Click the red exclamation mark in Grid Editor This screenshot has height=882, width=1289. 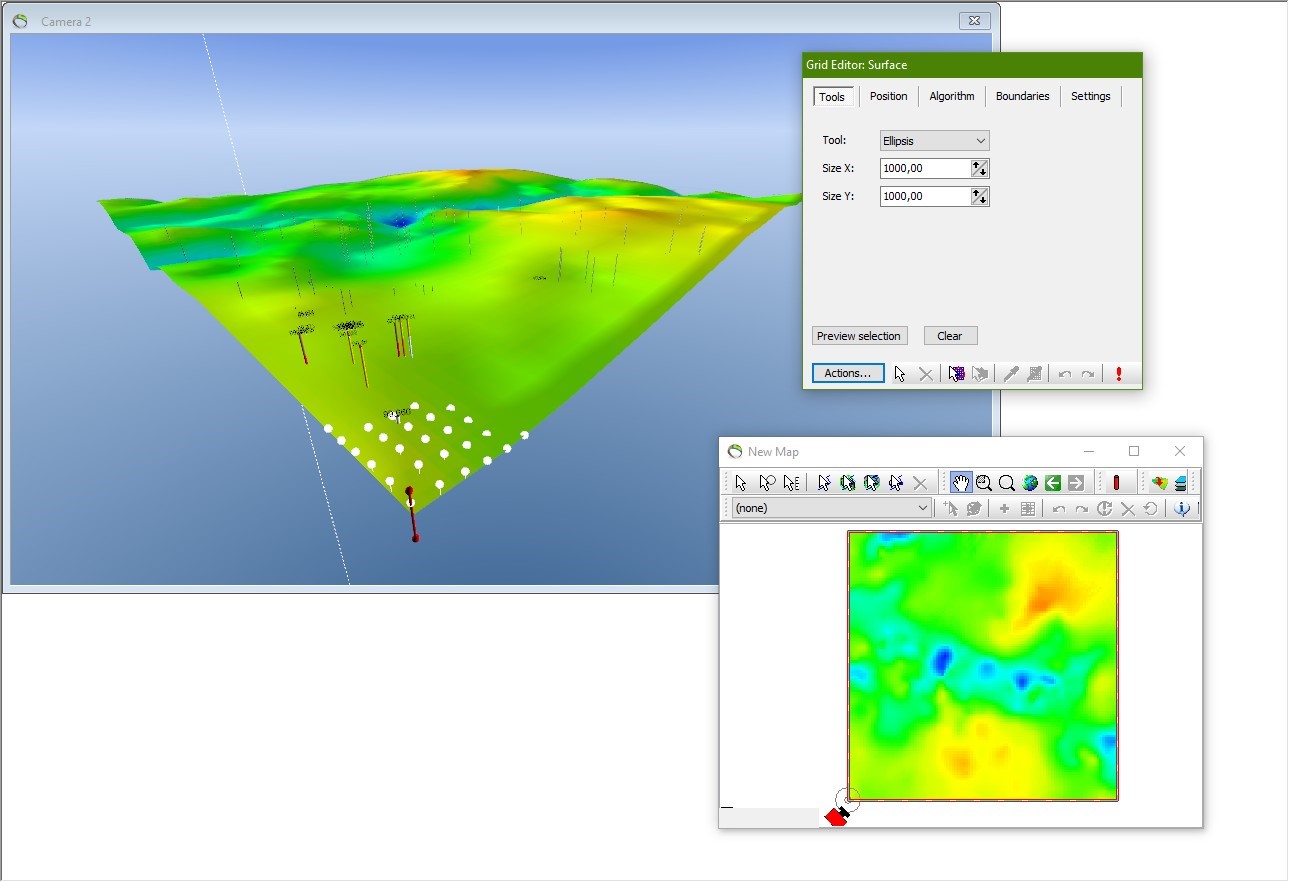point(1119,373)
